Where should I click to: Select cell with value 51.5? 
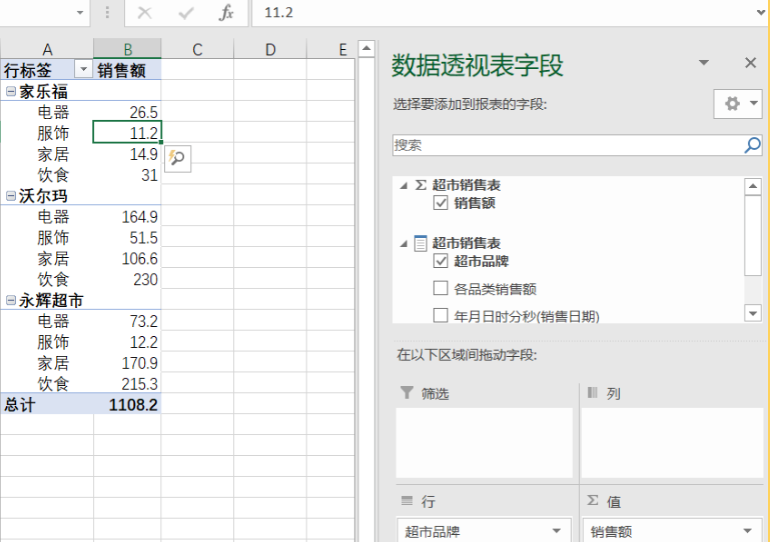pos(128,238)
